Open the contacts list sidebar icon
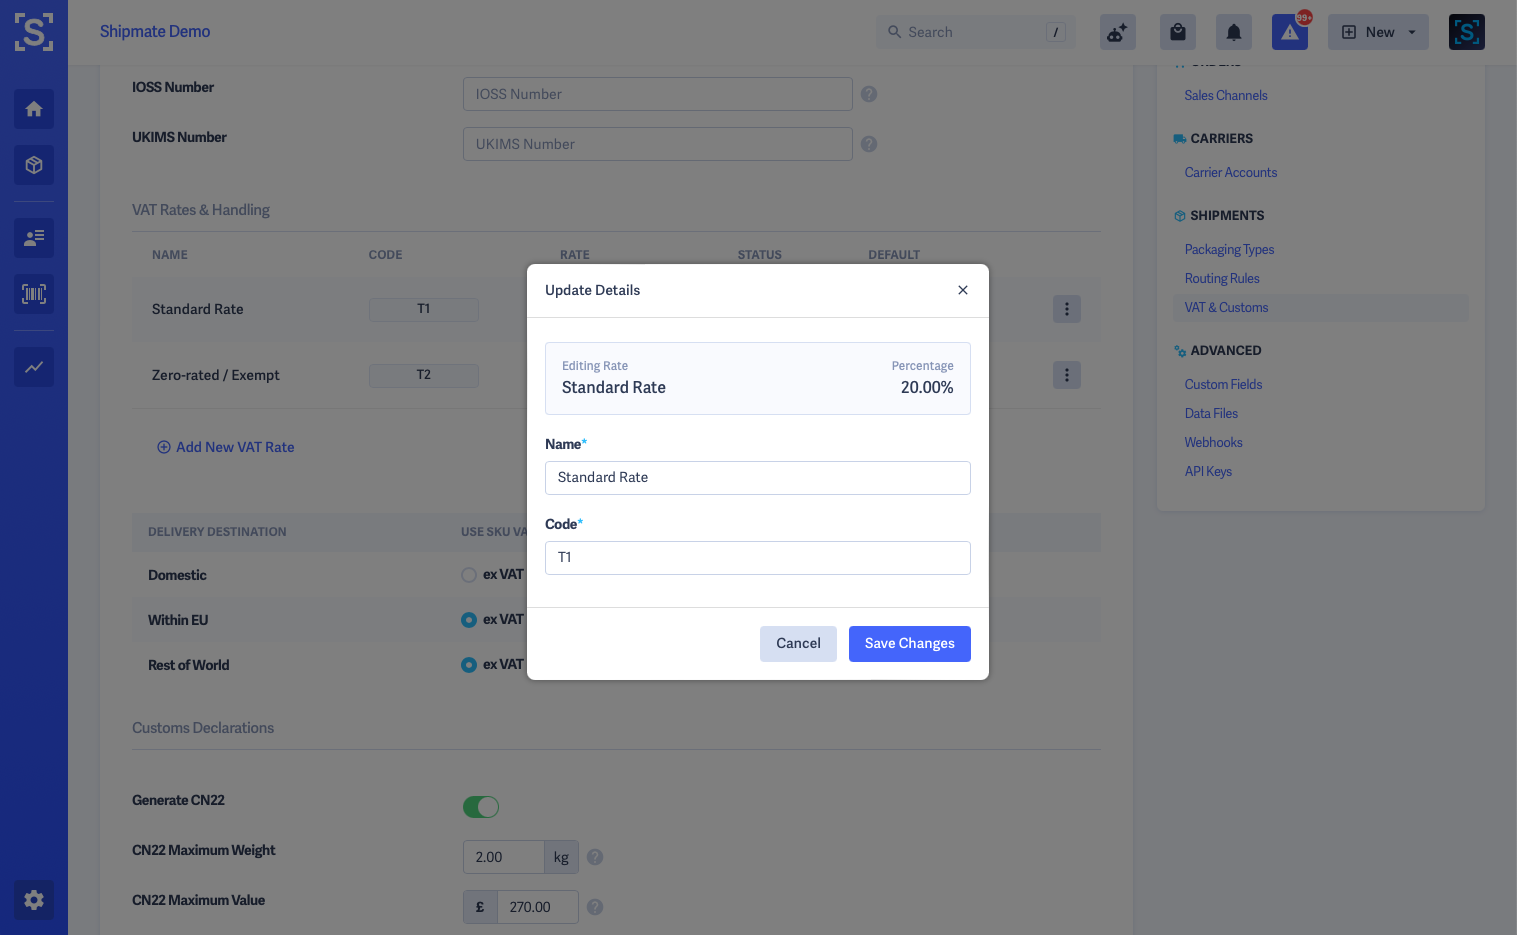1517x935 pixels. click(34, 238)
